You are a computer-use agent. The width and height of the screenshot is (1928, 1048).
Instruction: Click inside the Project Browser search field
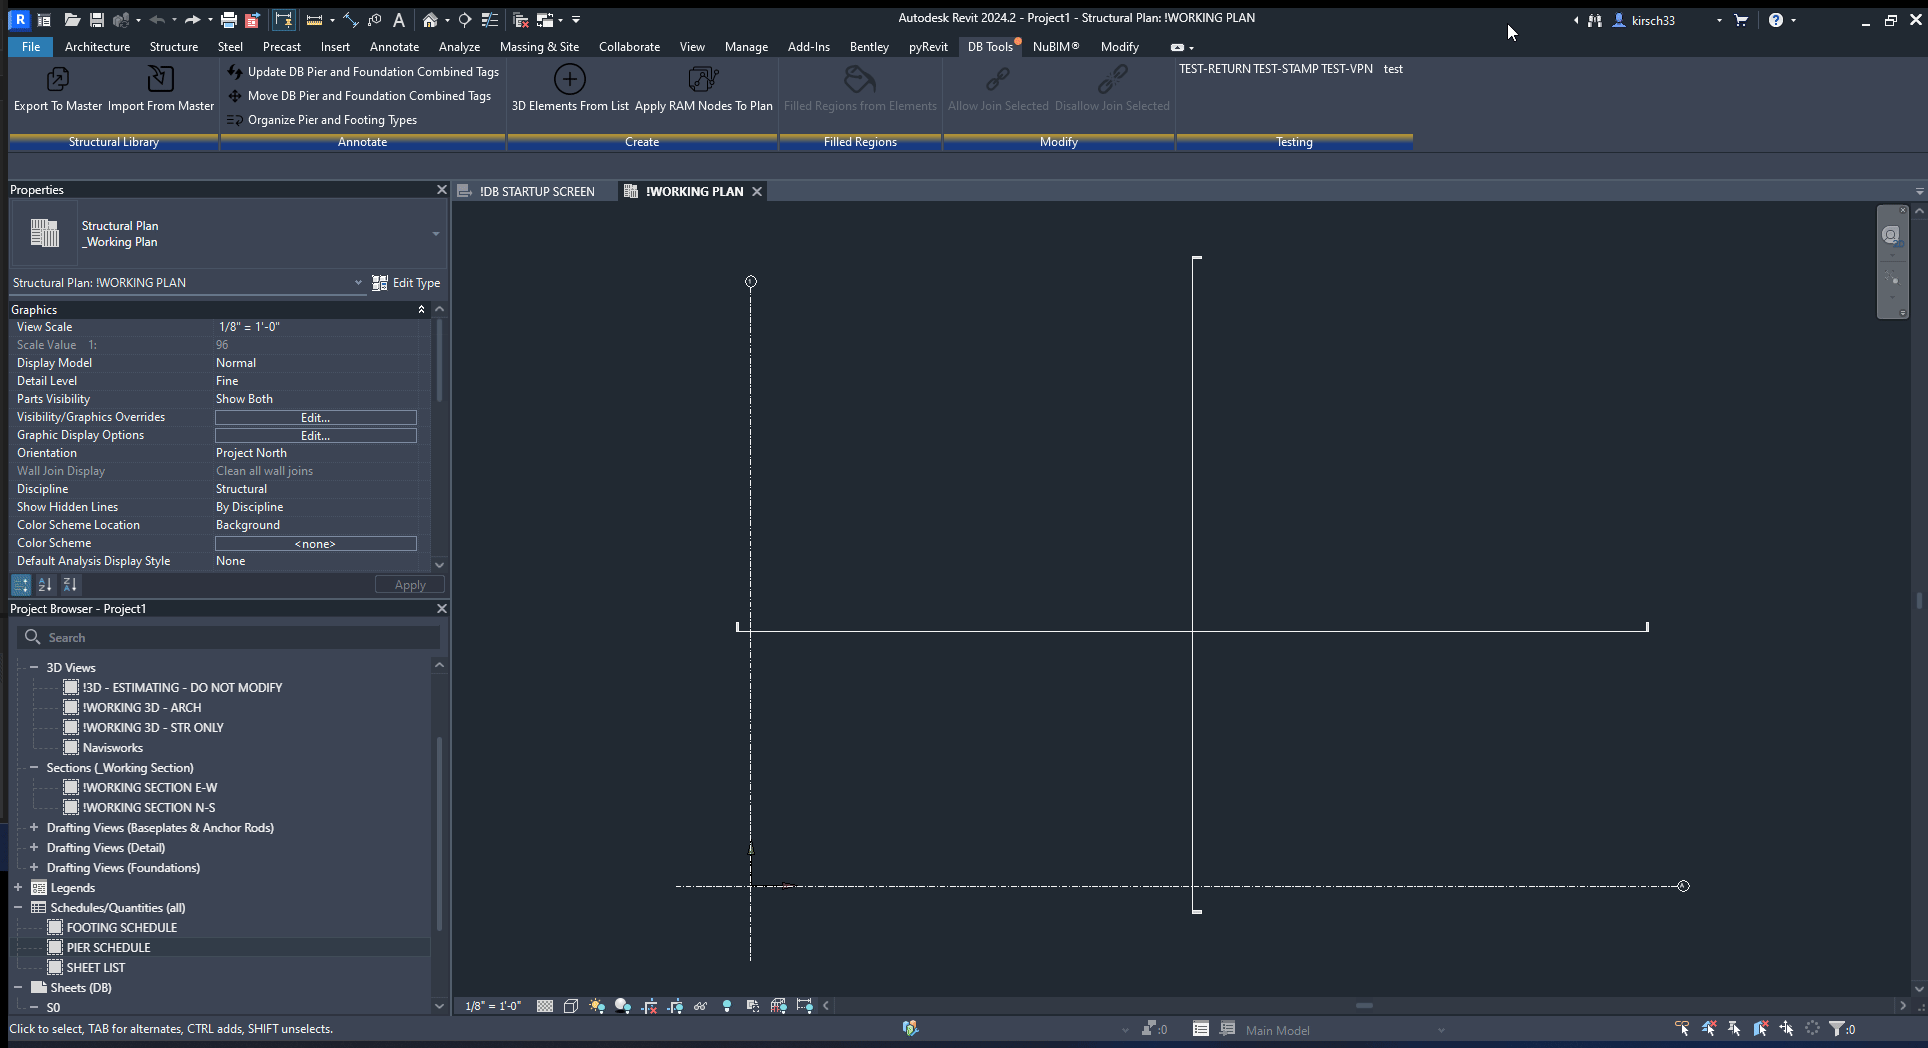228,637
